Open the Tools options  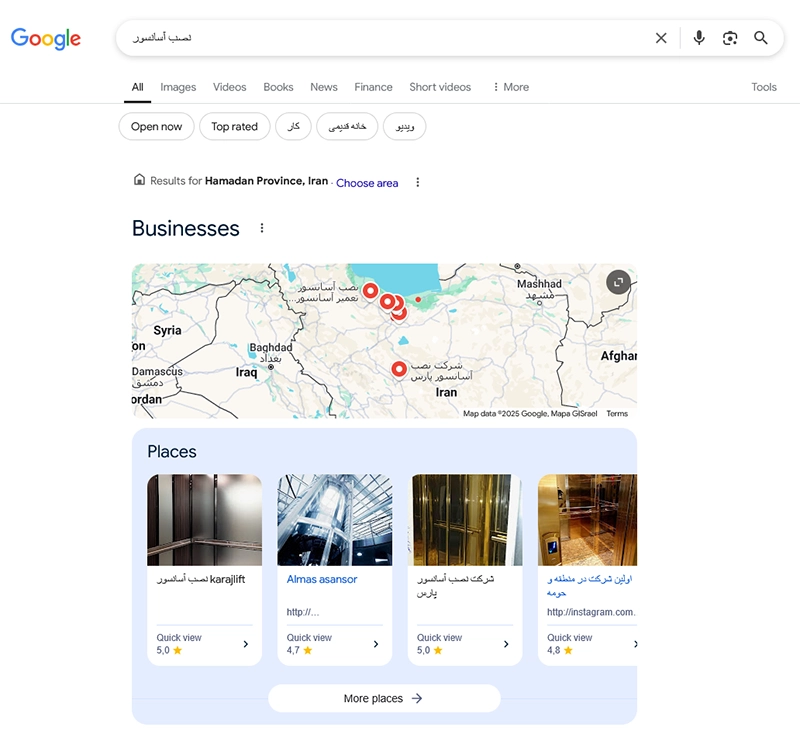tap(764, 87)
